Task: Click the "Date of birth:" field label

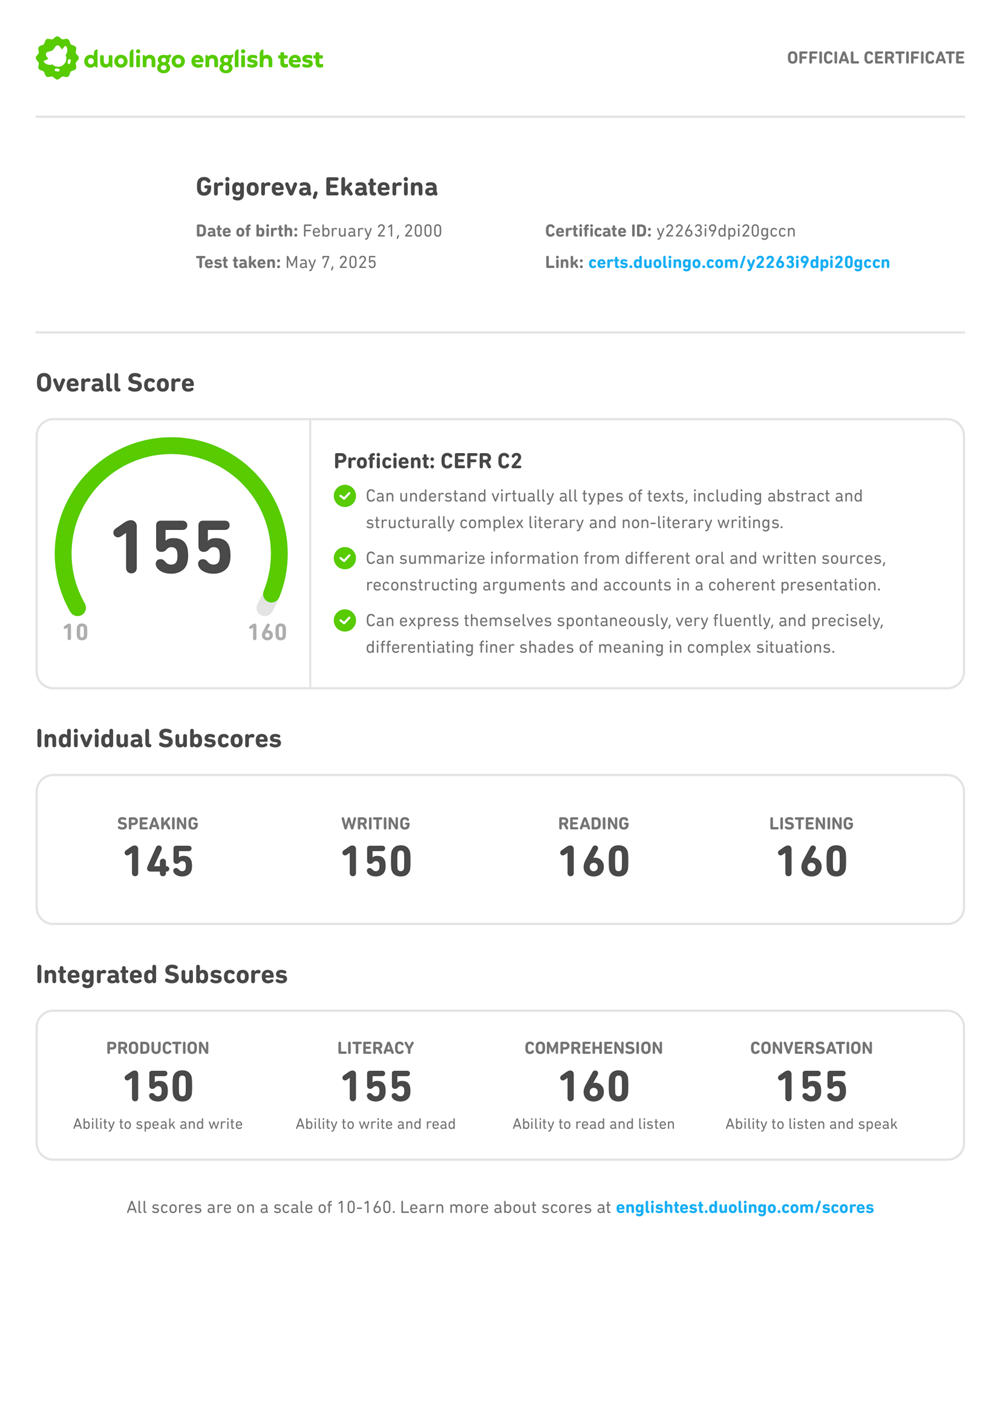Action: tap(247, 231)
